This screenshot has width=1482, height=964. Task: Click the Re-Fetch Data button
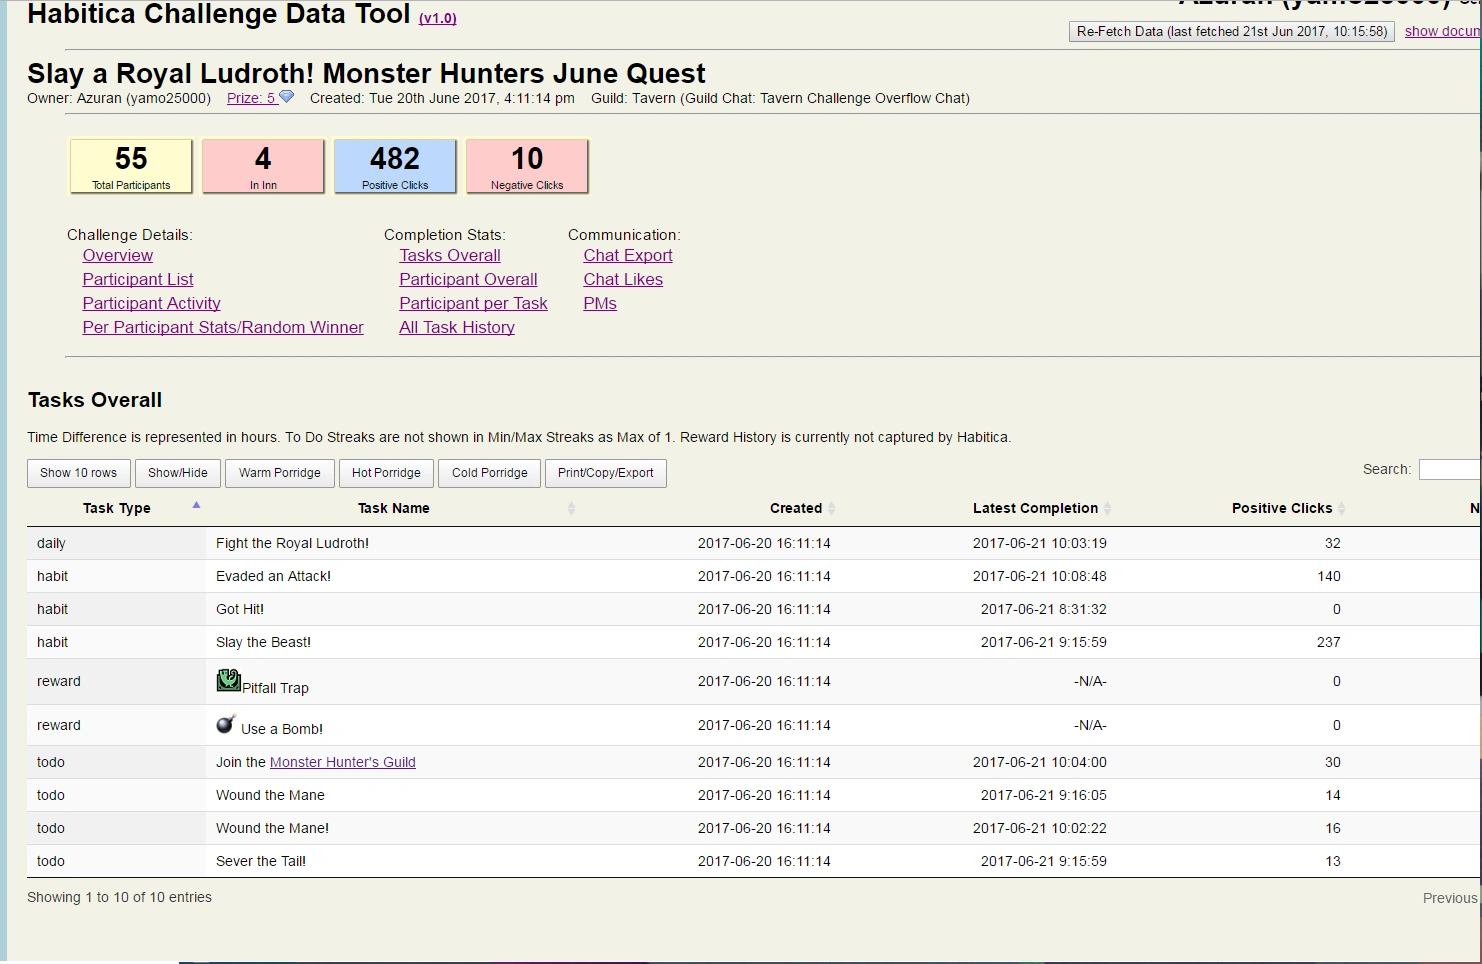click(1232, 31)
